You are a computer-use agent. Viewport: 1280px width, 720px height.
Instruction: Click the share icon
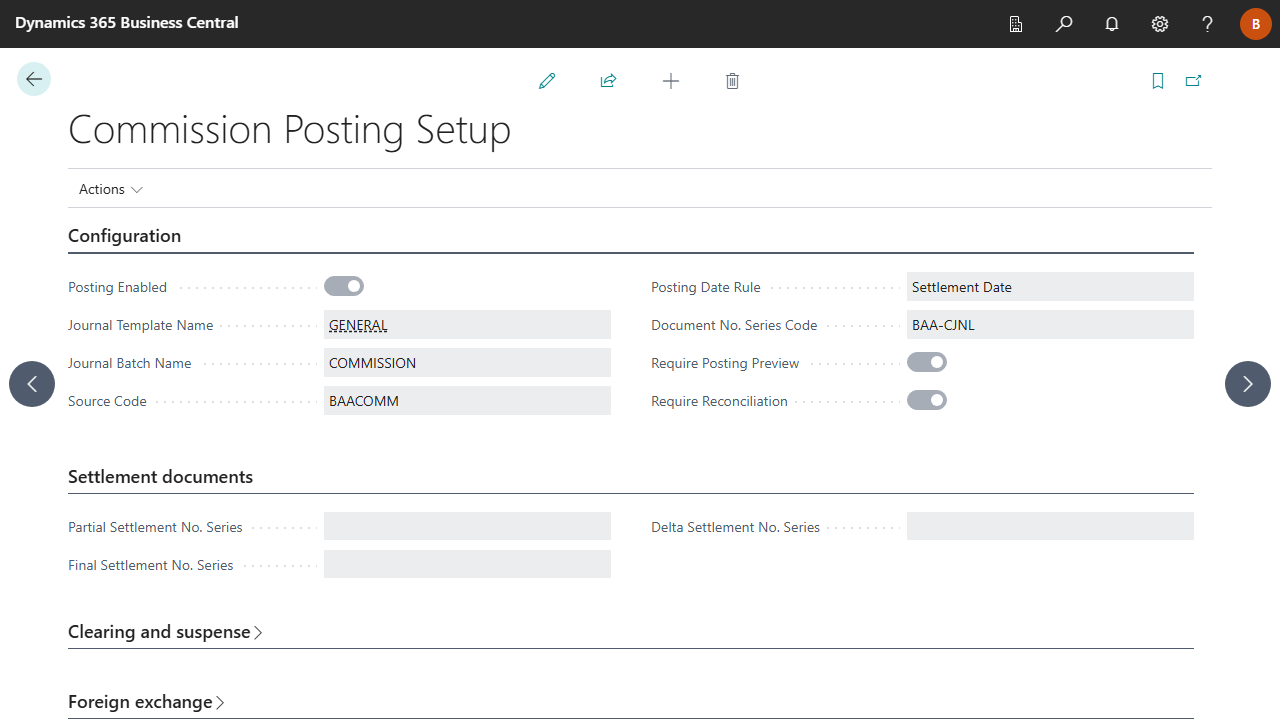click(x=608, y=81)
